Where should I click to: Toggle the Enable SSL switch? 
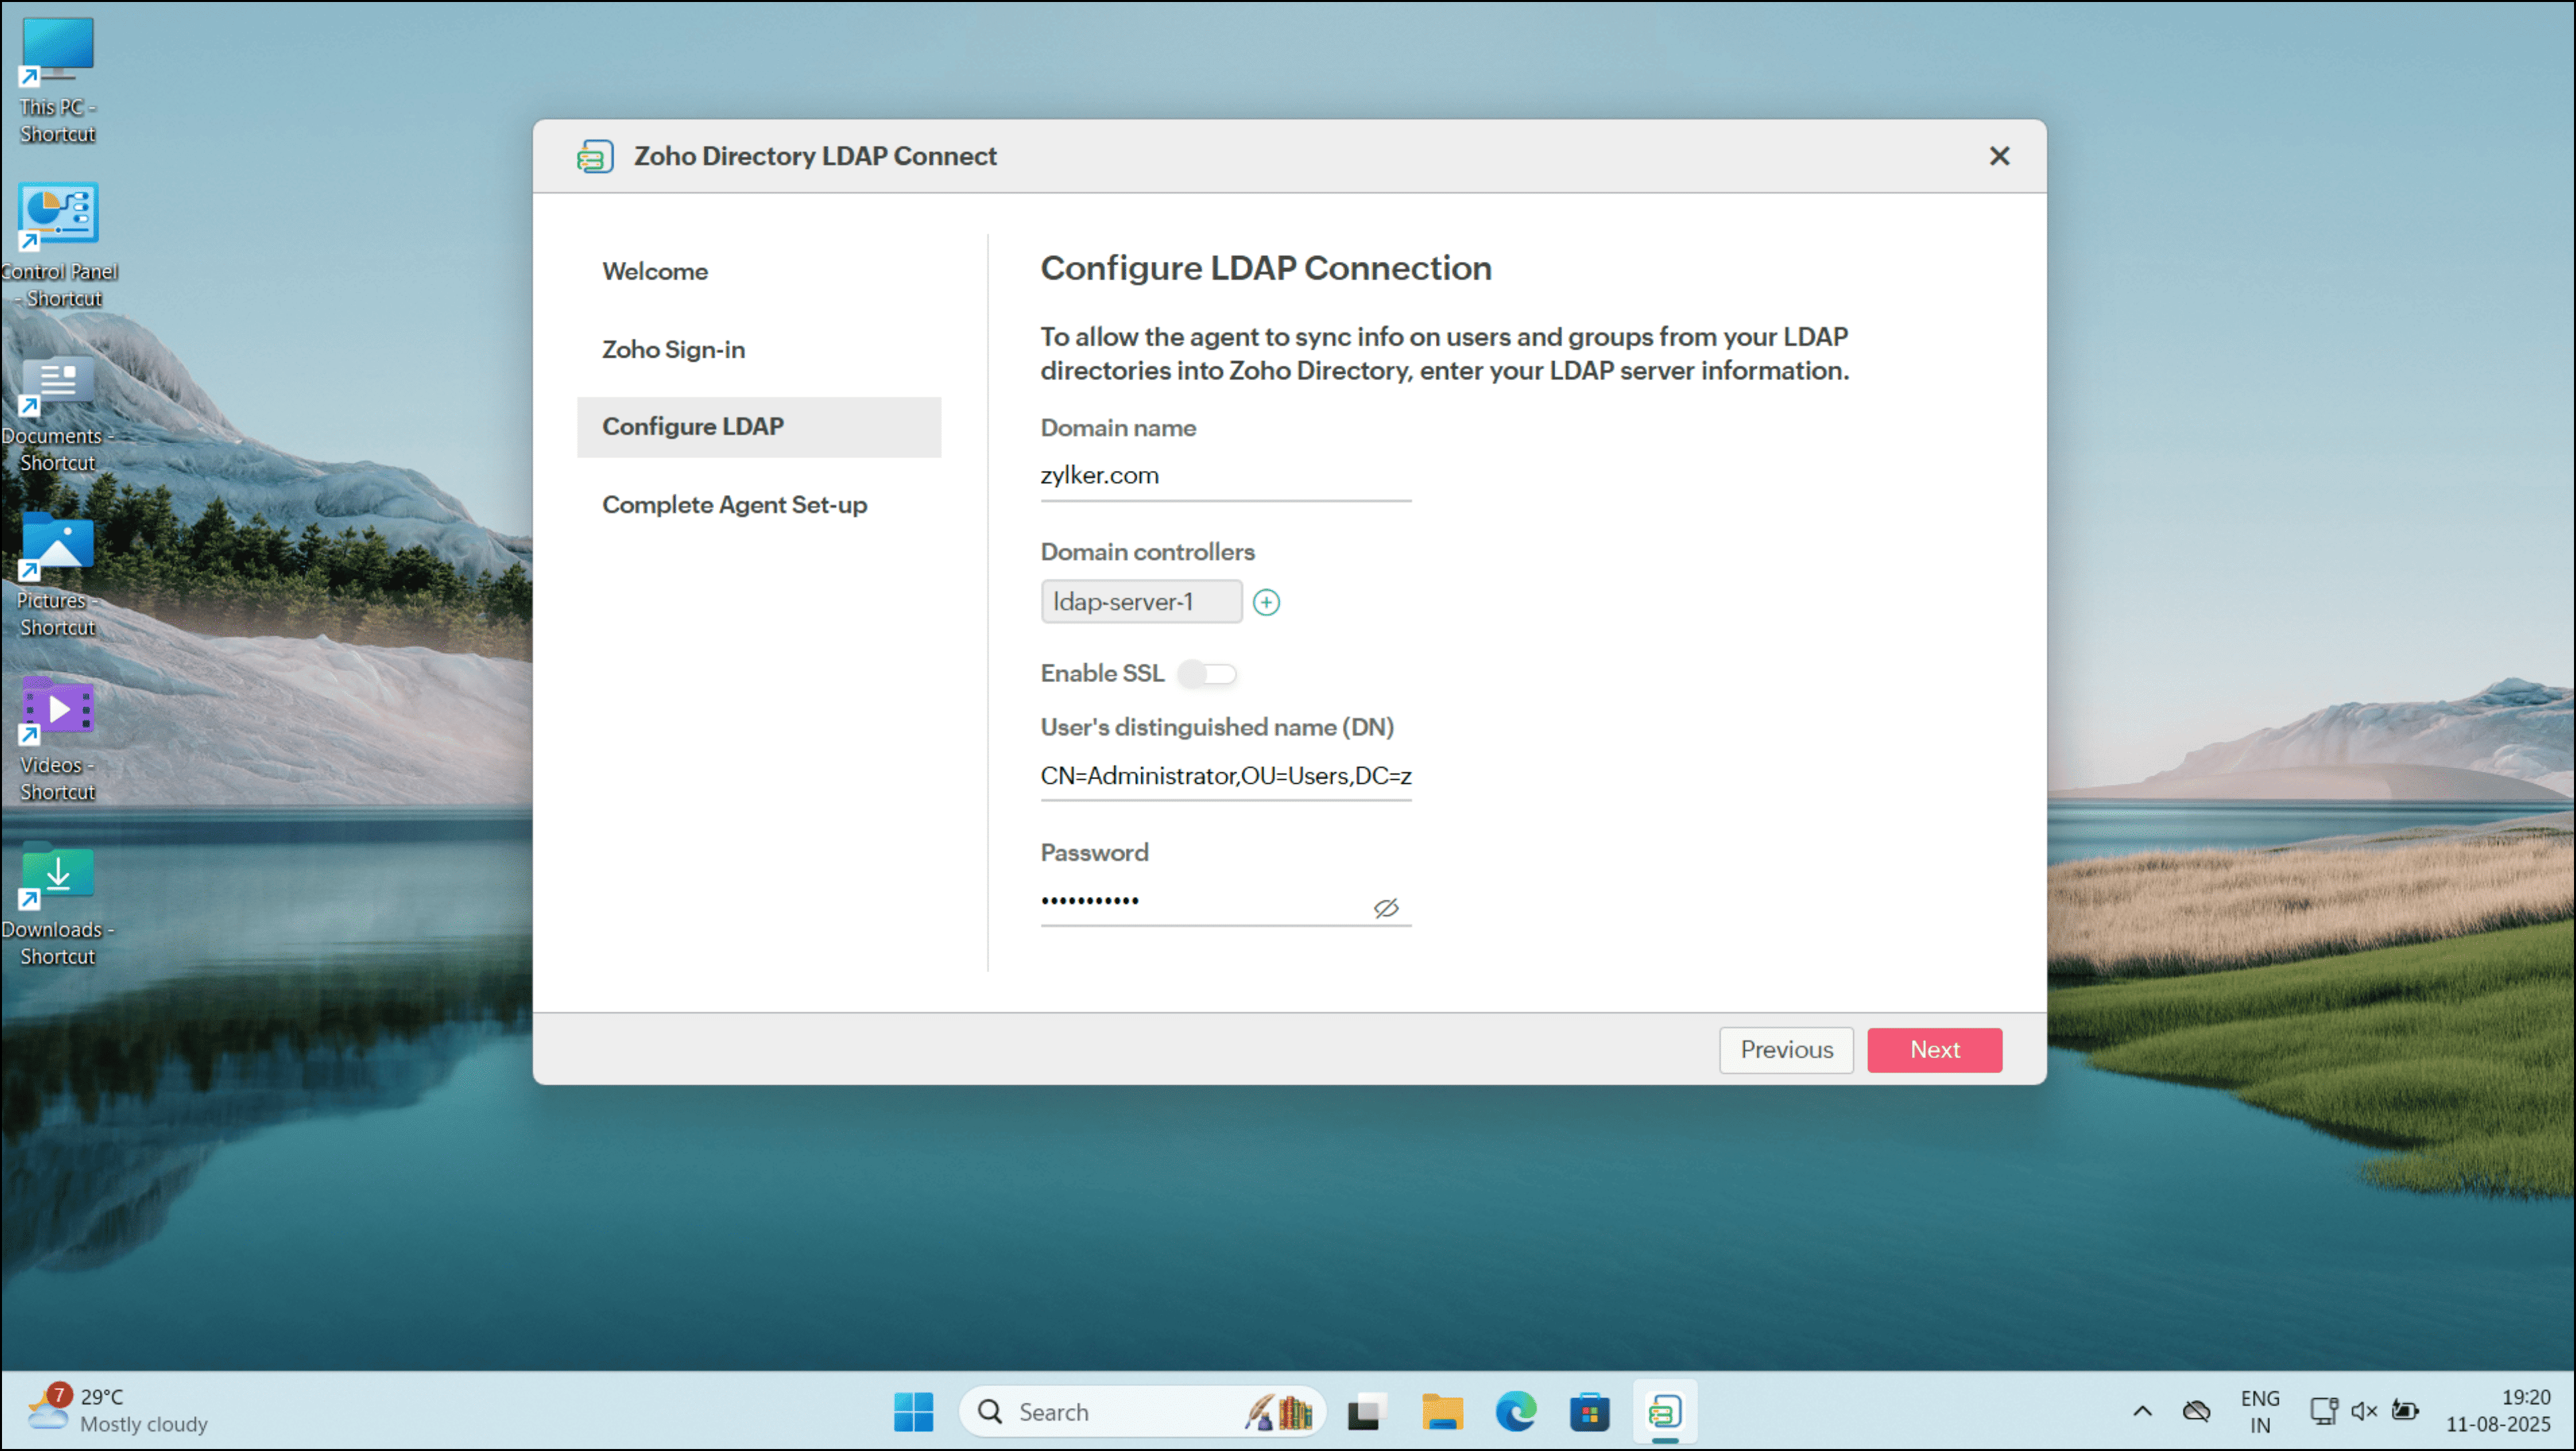(1207, 674)
